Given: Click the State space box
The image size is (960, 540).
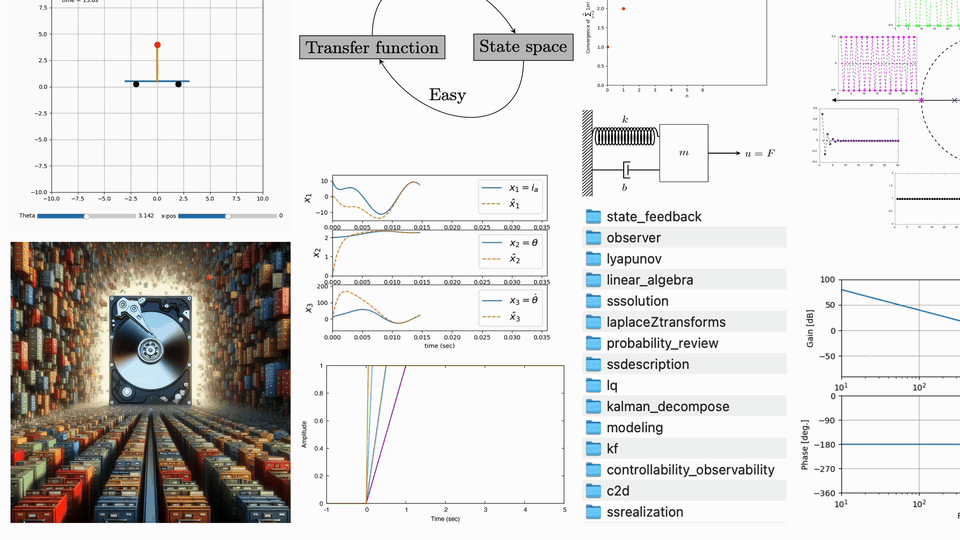Looking at the screenshot, I should pyautogui.click(x=523, y=47).
